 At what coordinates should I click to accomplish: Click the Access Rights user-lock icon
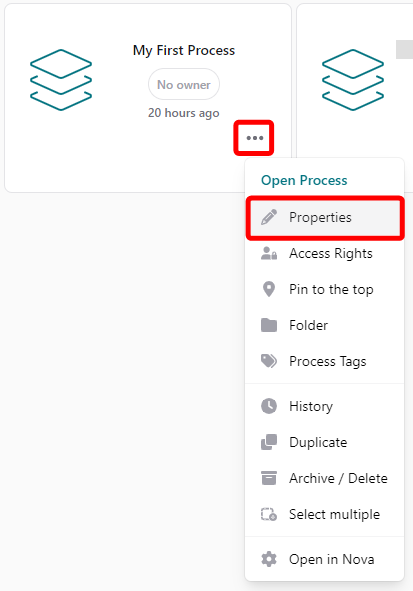pos(269,253)
